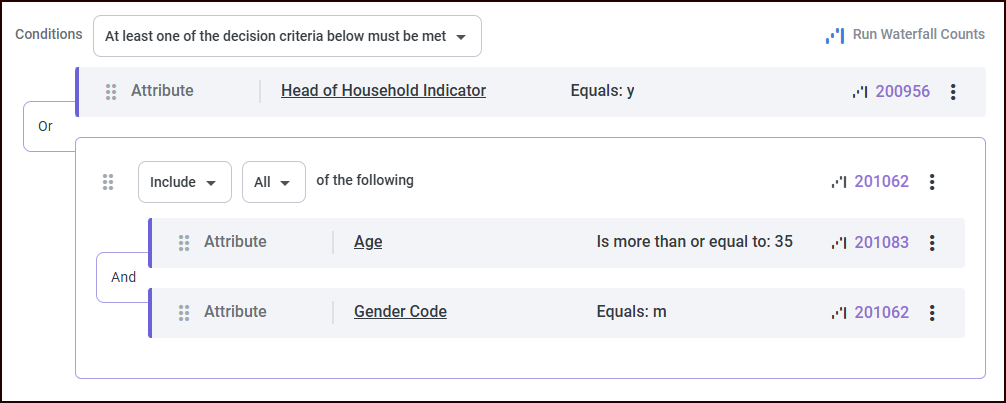
Task: Click the Age attribute link
Action: pyautogui.click(x=368, y=242)
